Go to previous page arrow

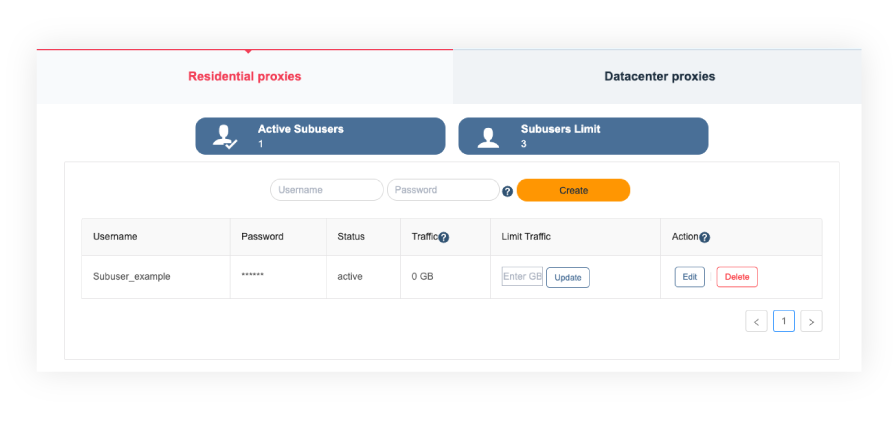click(756, 321)
